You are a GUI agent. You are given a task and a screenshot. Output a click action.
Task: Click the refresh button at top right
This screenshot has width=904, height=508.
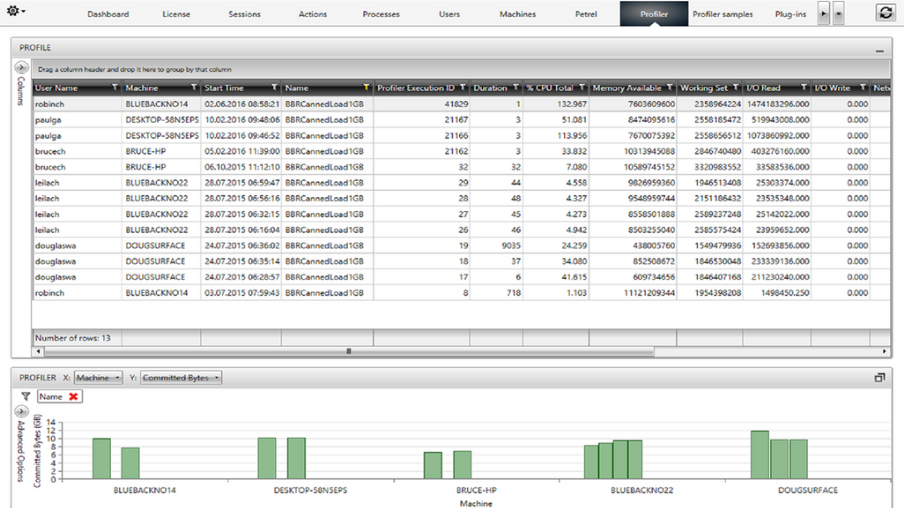(885, 12)
